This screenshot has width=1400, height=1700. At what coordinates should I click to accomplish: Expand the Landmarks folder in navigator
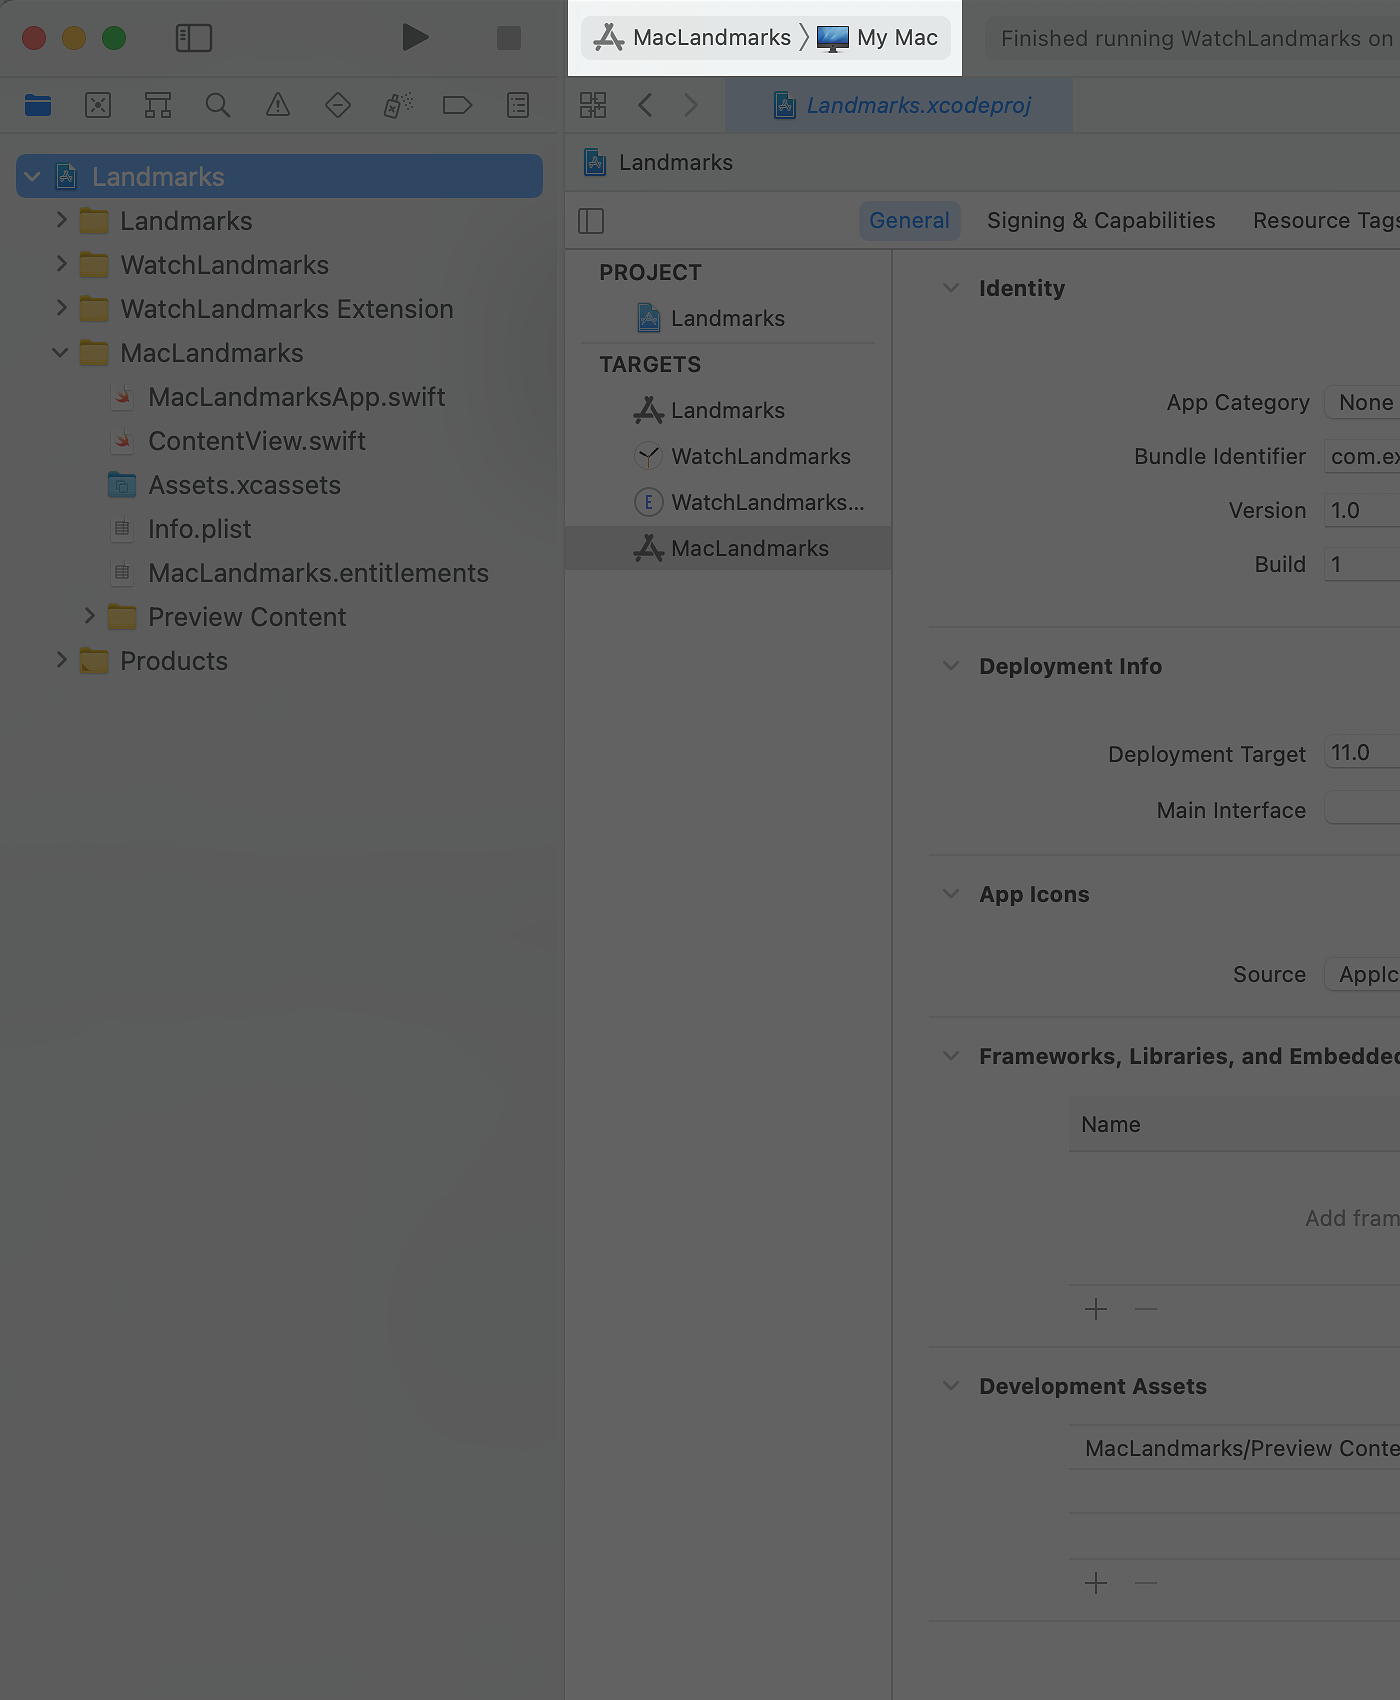[x=61, y=220]
